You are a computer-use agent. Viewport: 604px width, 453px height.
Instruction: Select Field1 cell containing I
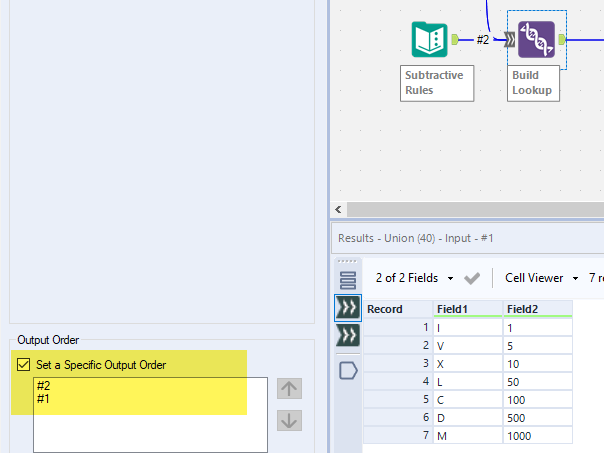click(468, 328)
